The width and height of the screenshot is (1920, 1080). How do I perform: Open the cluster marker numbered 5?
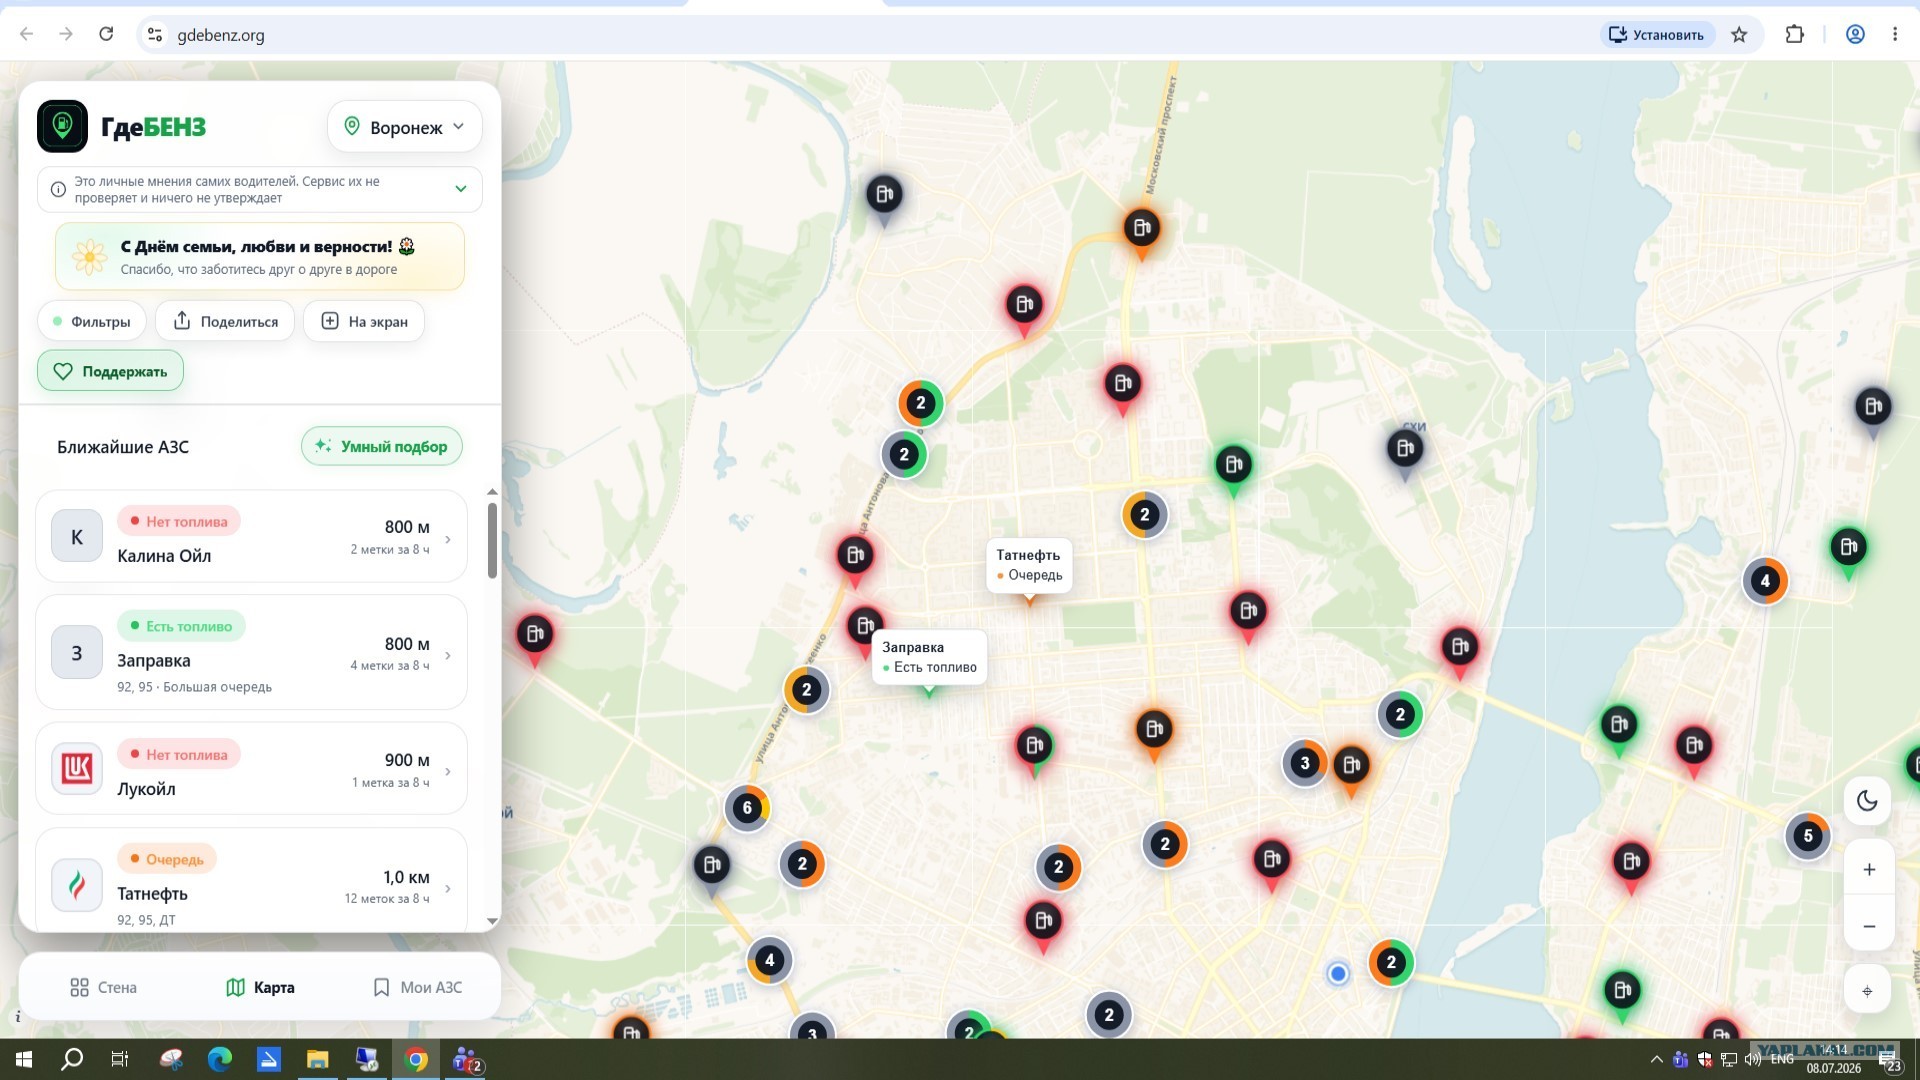click(1807, 836)
